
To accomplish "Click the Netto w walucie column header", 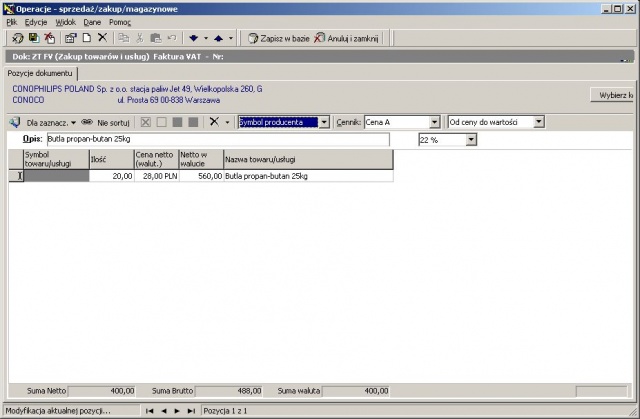I will pyautogui.click(x=202, y=159).
